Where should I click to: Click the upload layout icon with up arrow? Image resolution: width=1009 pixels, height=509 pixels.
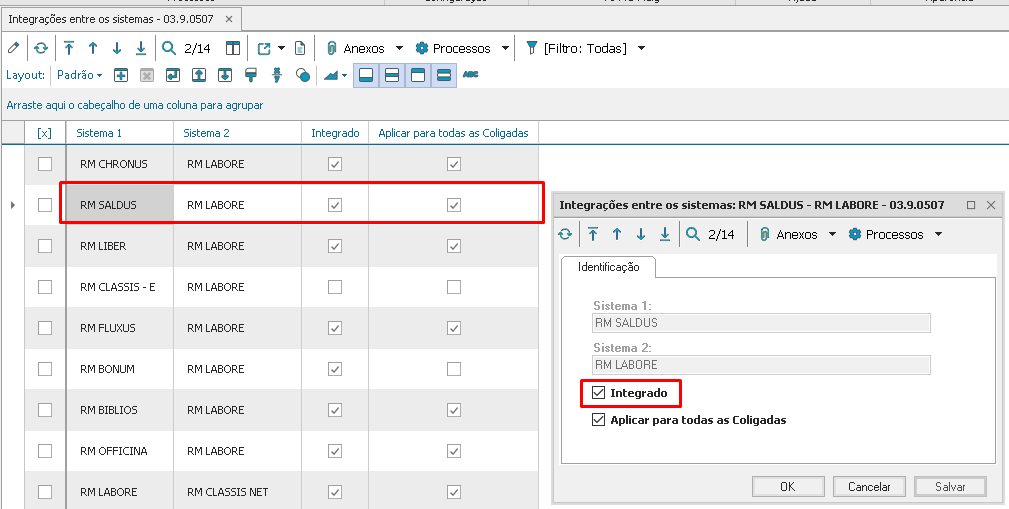click(199, 75)
